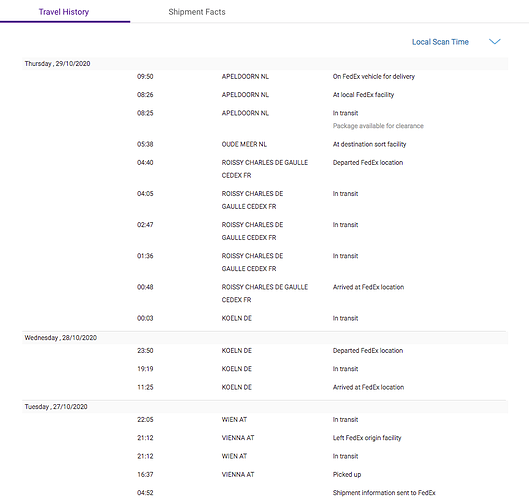Click the 01:36 time entry

pyautogui.click(x=145, y=256)
